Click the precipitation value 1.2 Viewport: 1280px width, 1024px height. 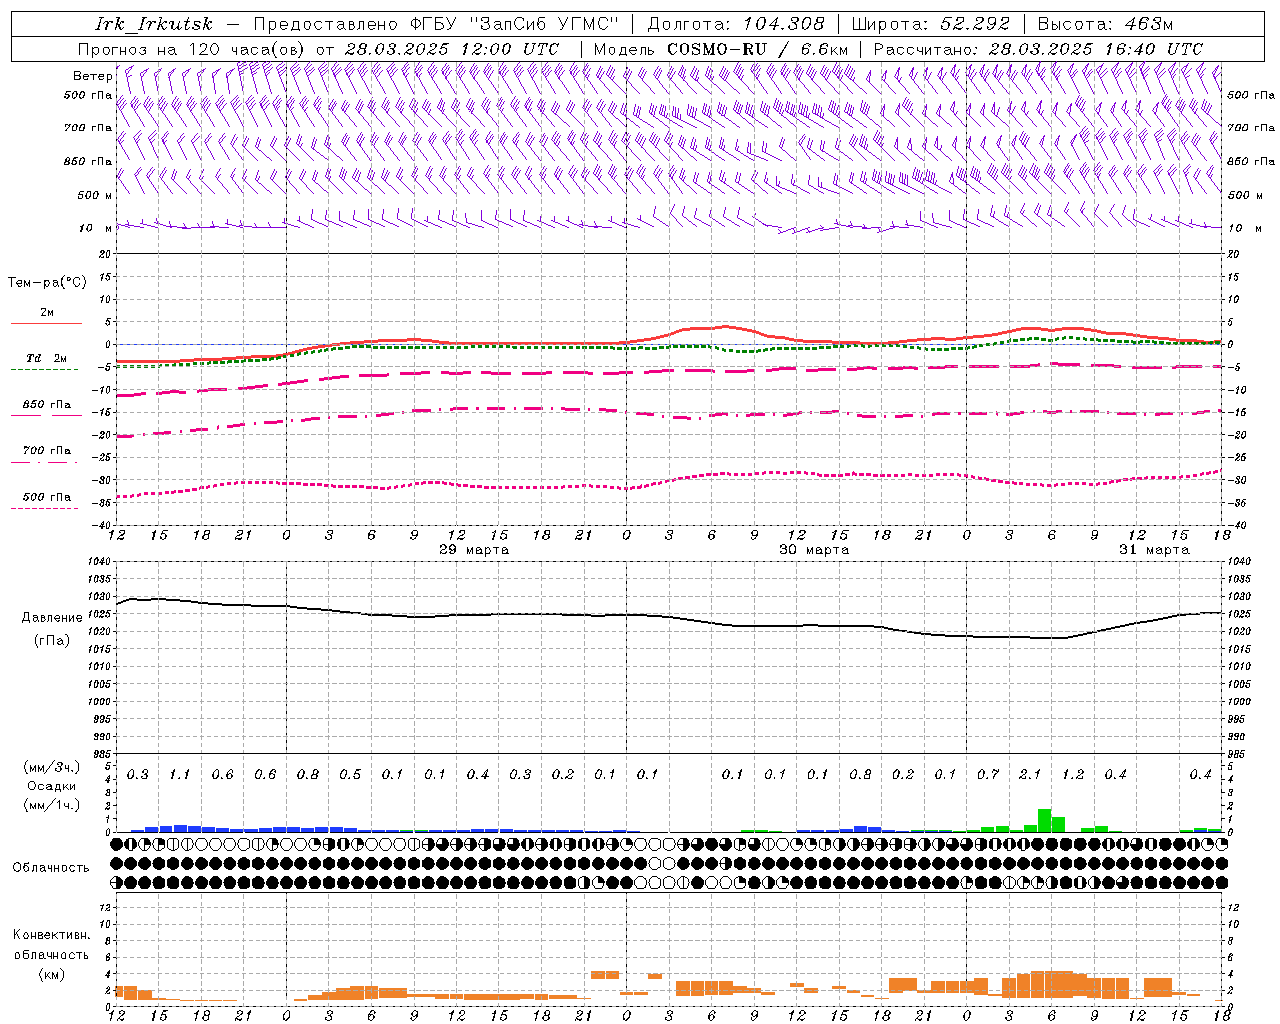tap(1073, 774)
